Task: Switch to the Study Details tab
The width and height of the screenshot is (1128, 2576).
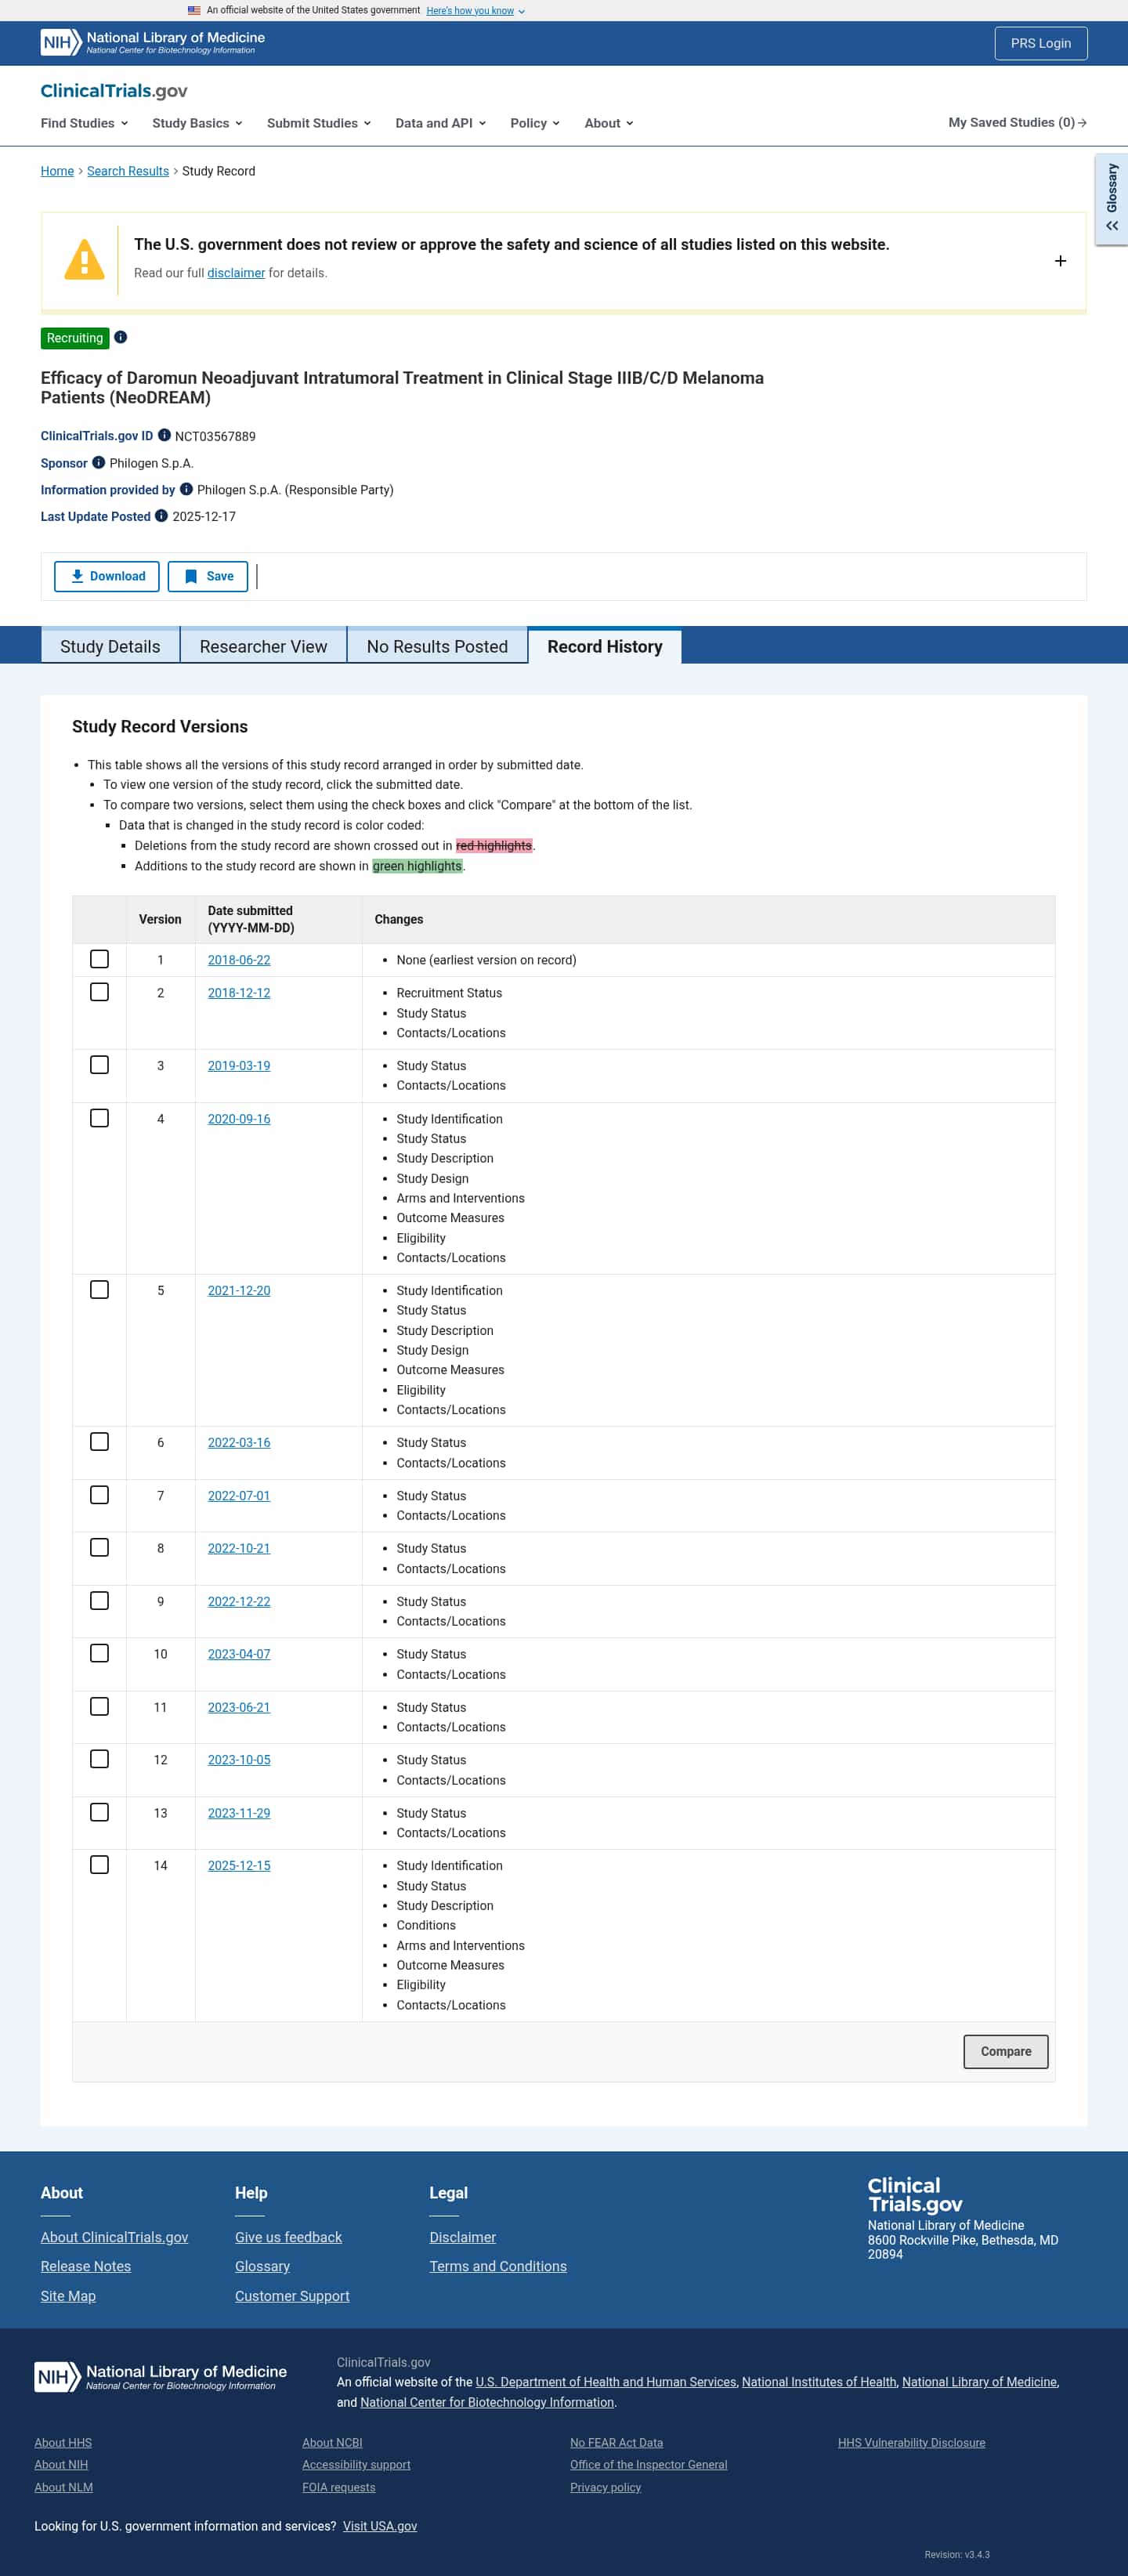Action: tap(110, 647)
